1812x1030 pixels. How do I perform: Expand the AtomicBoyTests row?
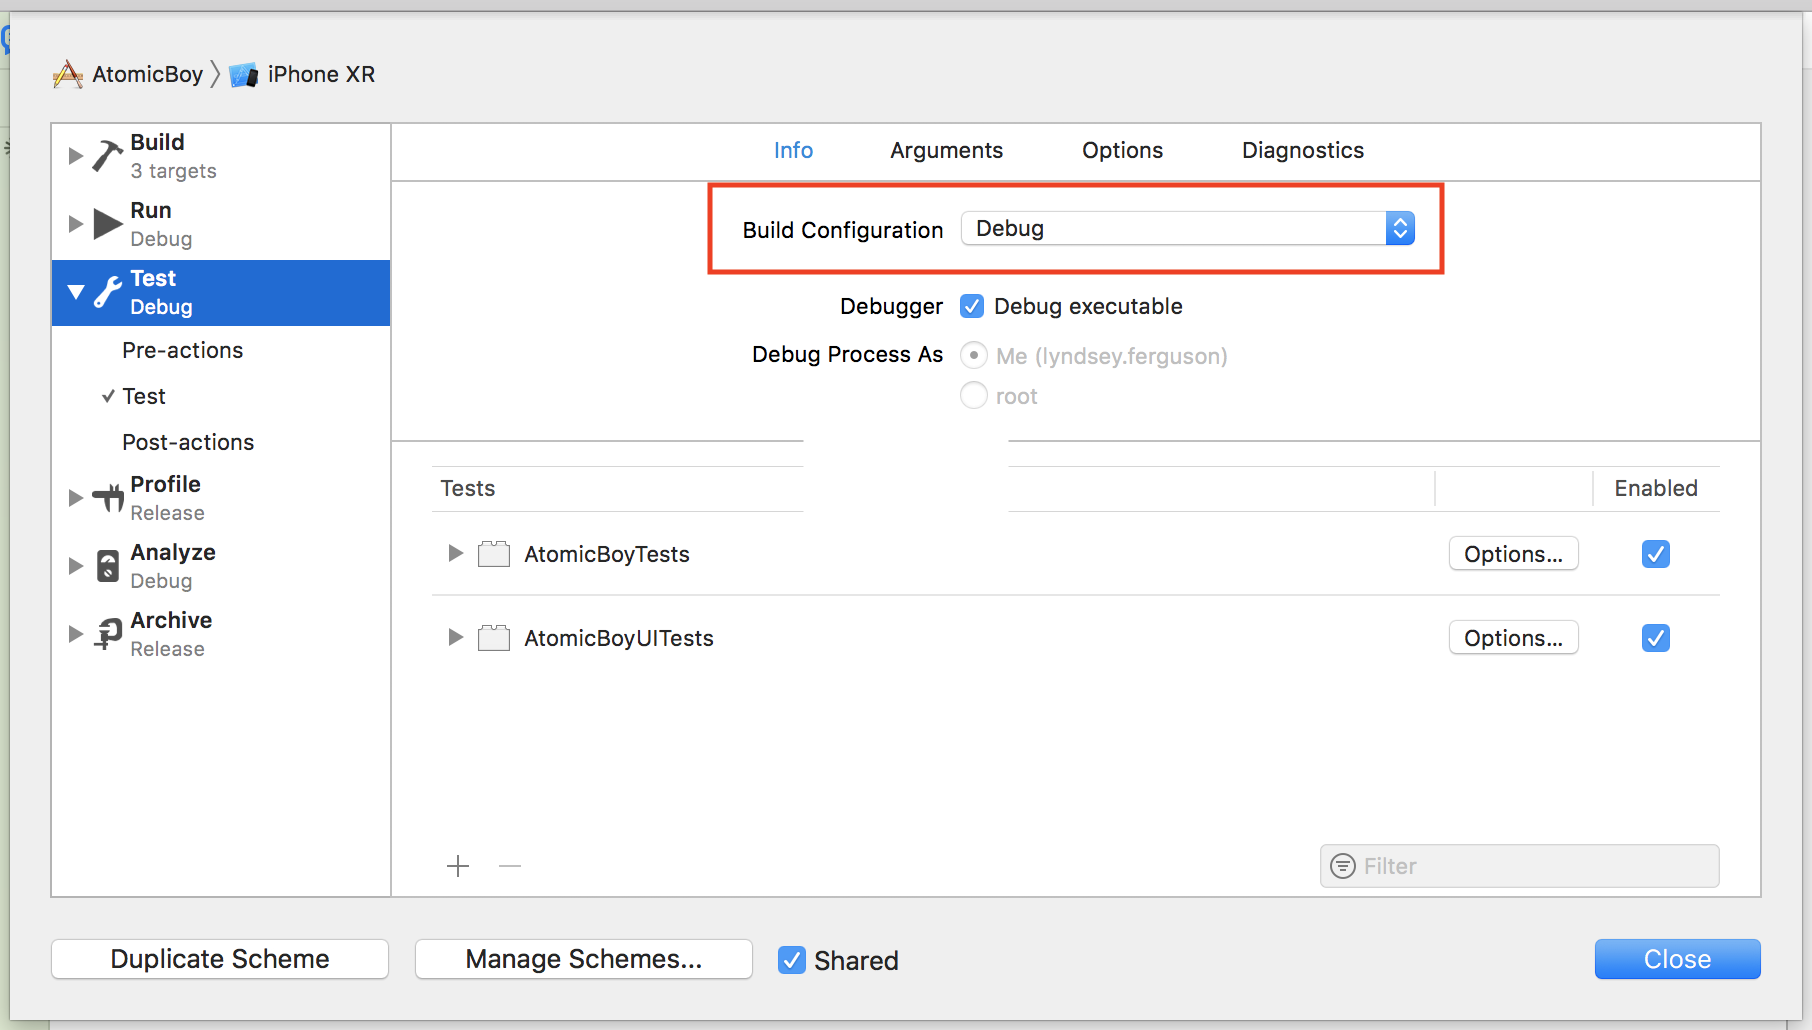(455, 553)
